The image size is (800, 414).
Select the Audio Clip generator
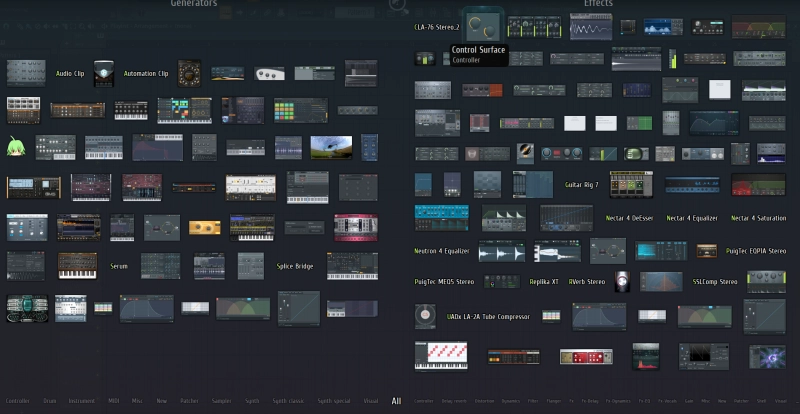70,73
